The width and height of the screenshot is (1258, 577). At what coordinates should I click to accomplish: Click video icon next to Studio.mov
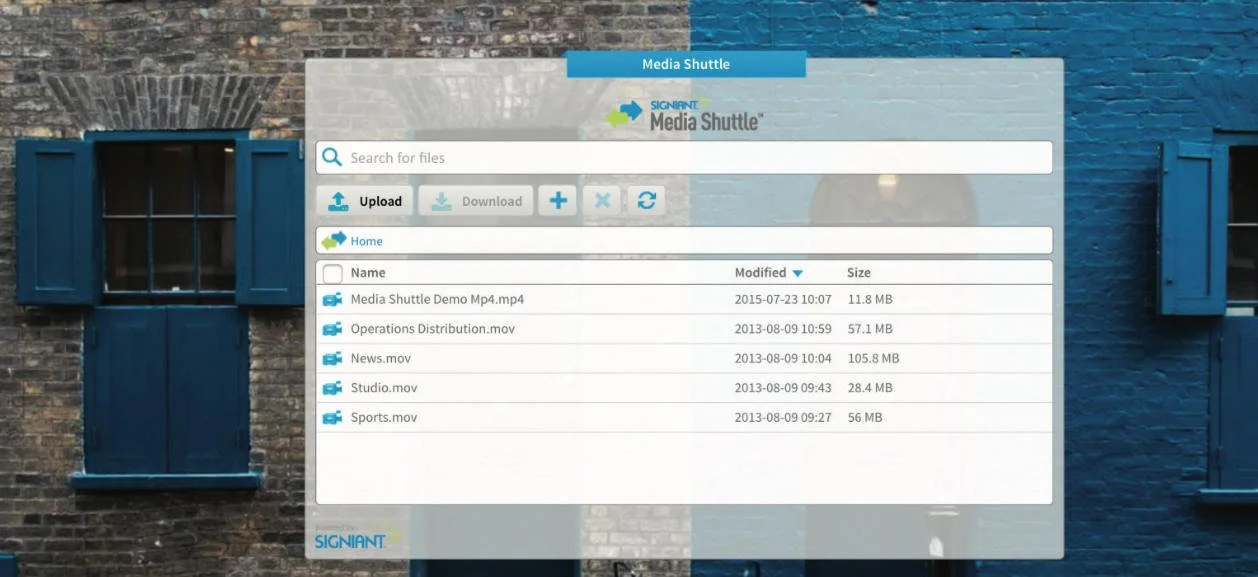[332, 388]
